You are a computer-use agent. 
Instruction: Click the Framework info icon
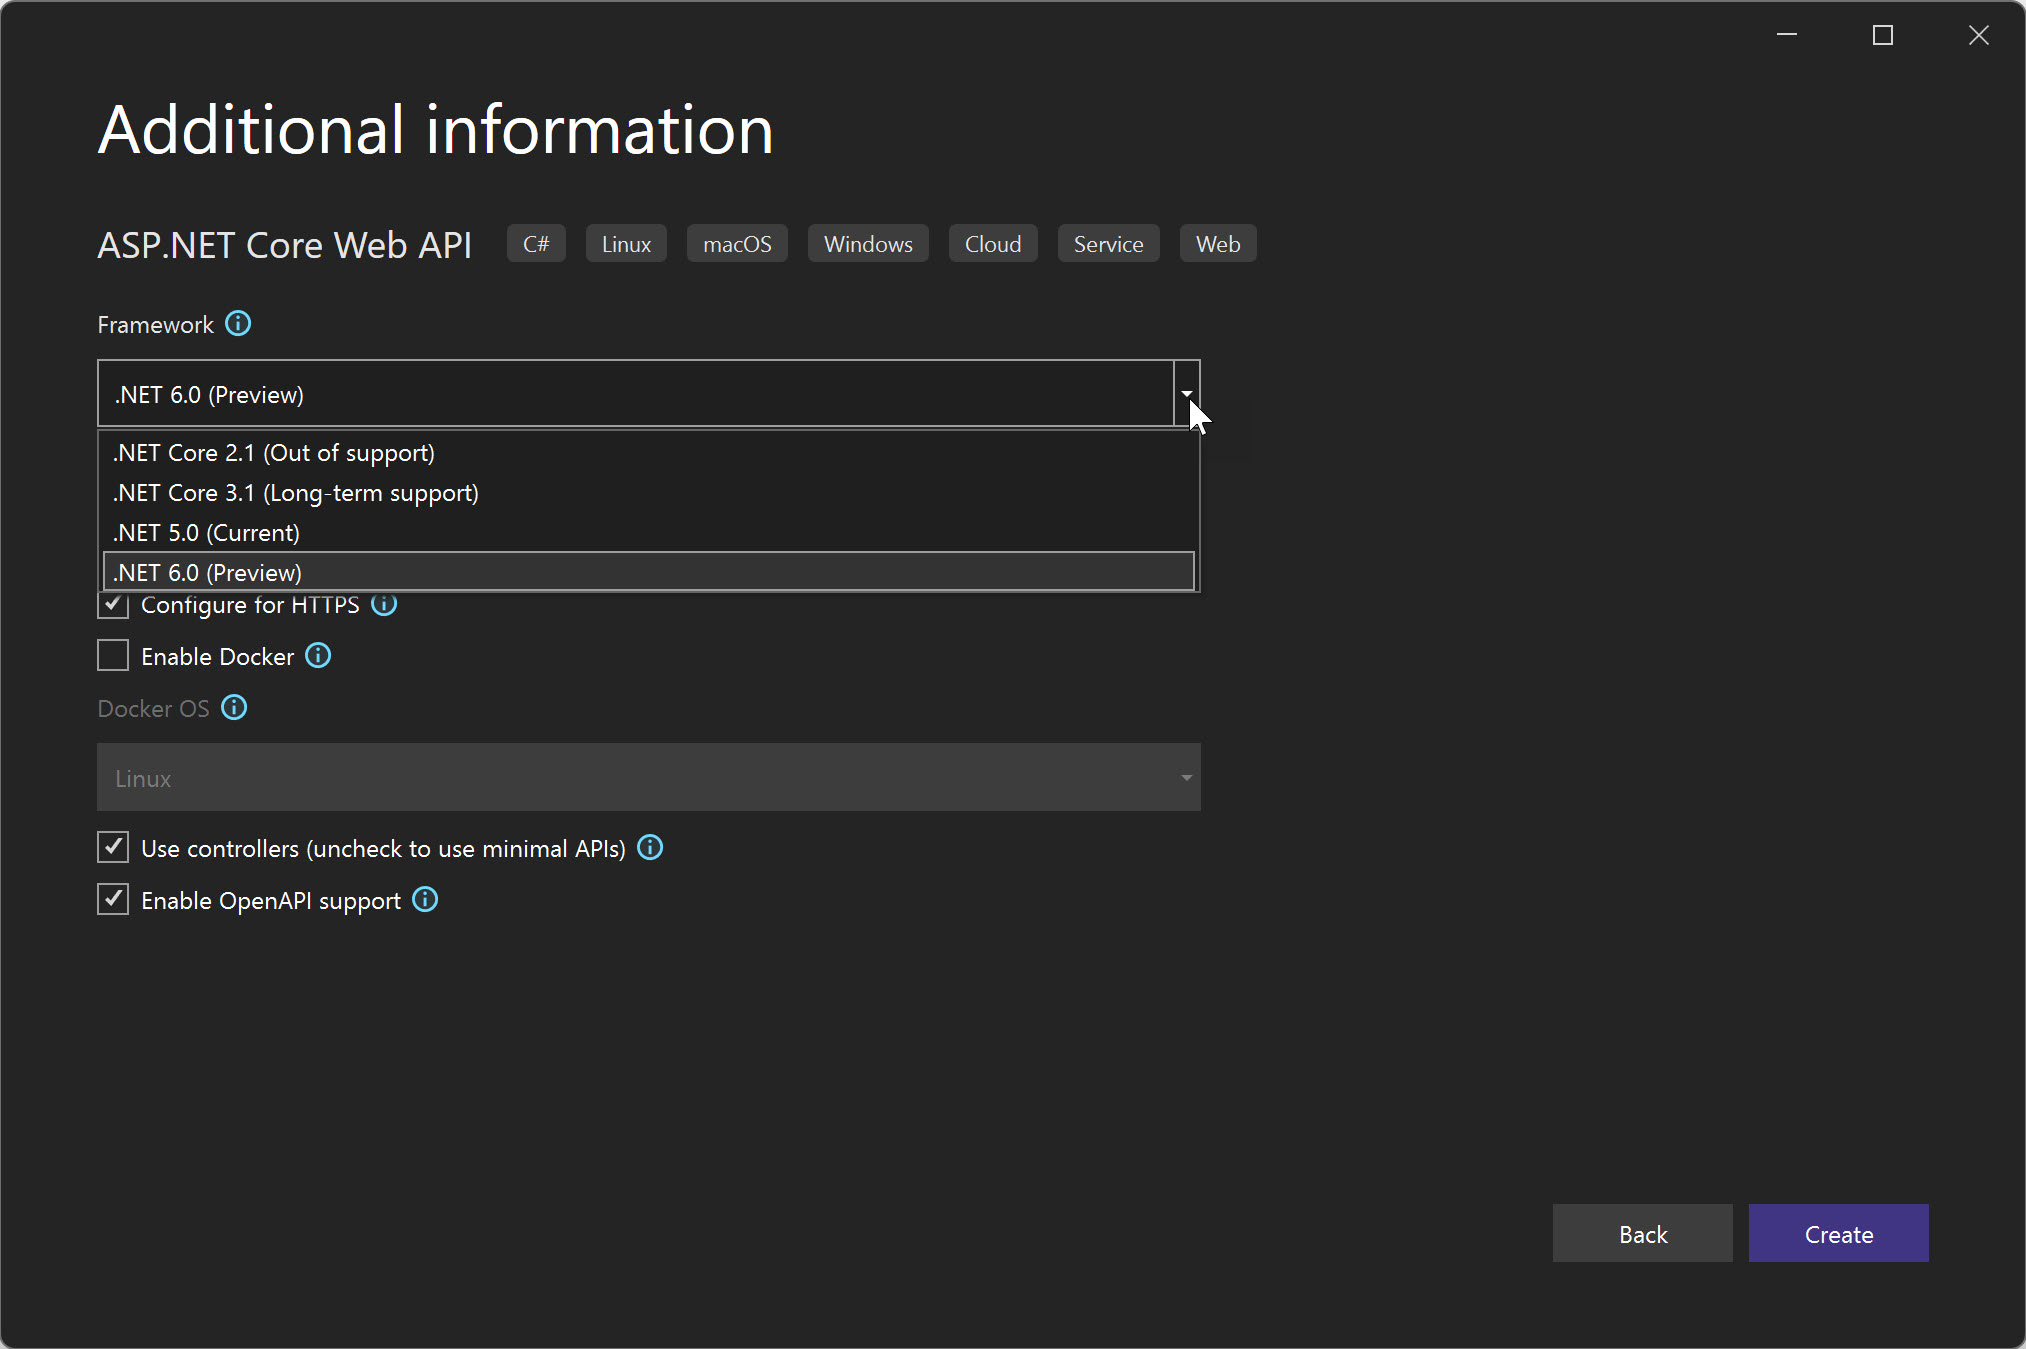point(238,324)
